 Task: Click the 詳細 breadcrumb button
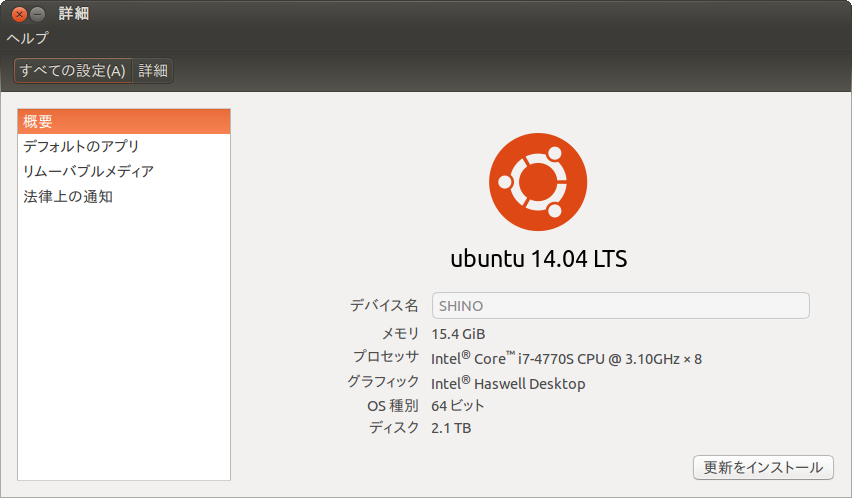click(153, 71)
